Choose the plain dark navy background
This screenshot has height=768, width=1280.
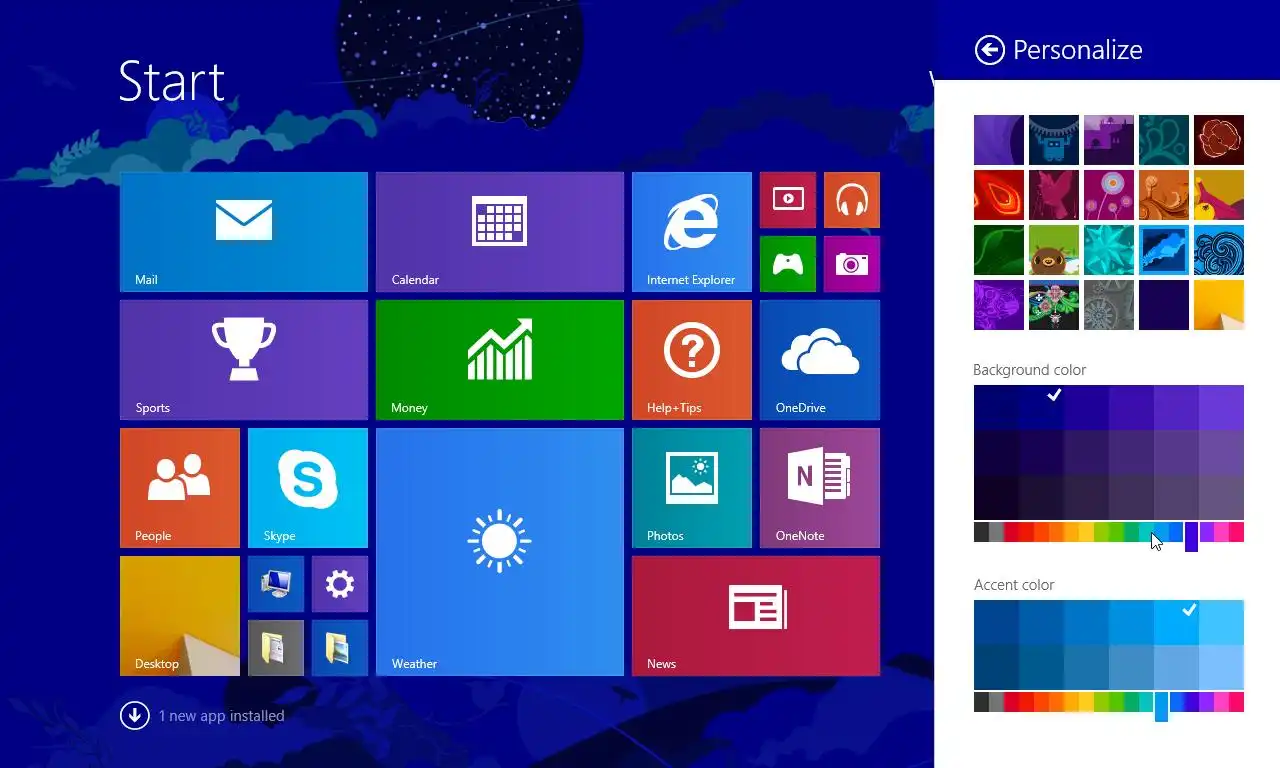(1164, 305)
